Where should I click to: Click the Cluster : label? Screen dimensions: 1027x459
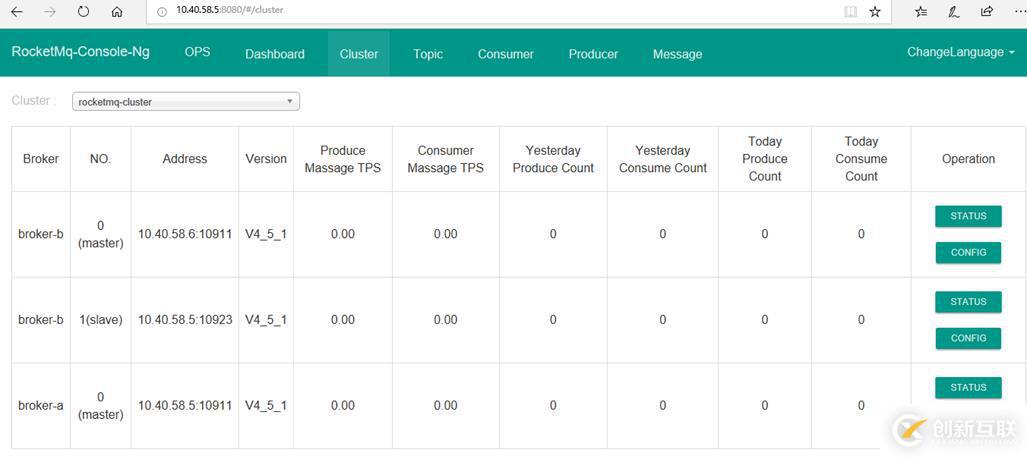pyautogui.click(x=33, y=101)
